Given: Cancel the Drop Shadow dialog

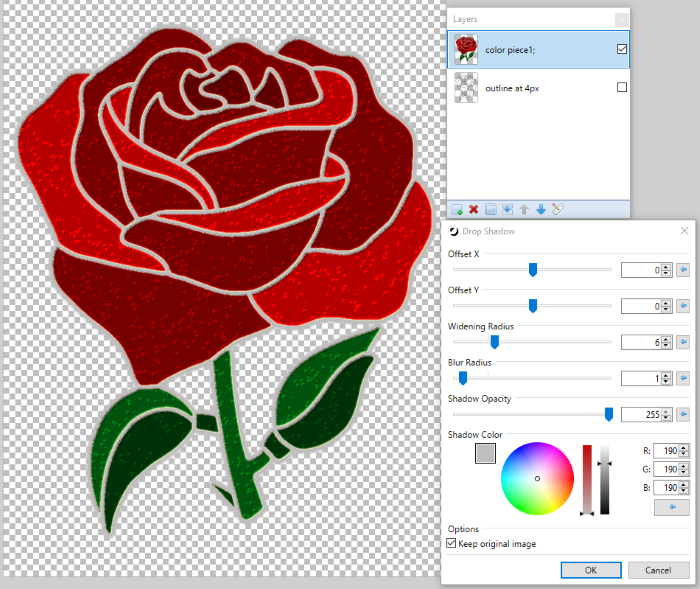Looking at the screenshot, I should pyautogui.click(x=658, y=570).
